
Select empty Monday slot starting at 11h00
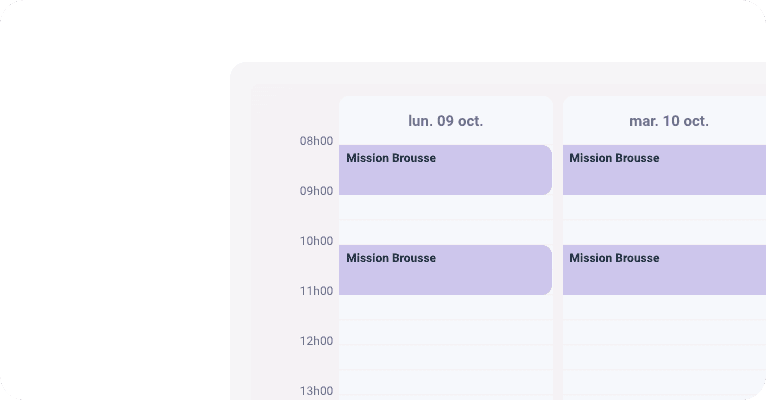446,308
